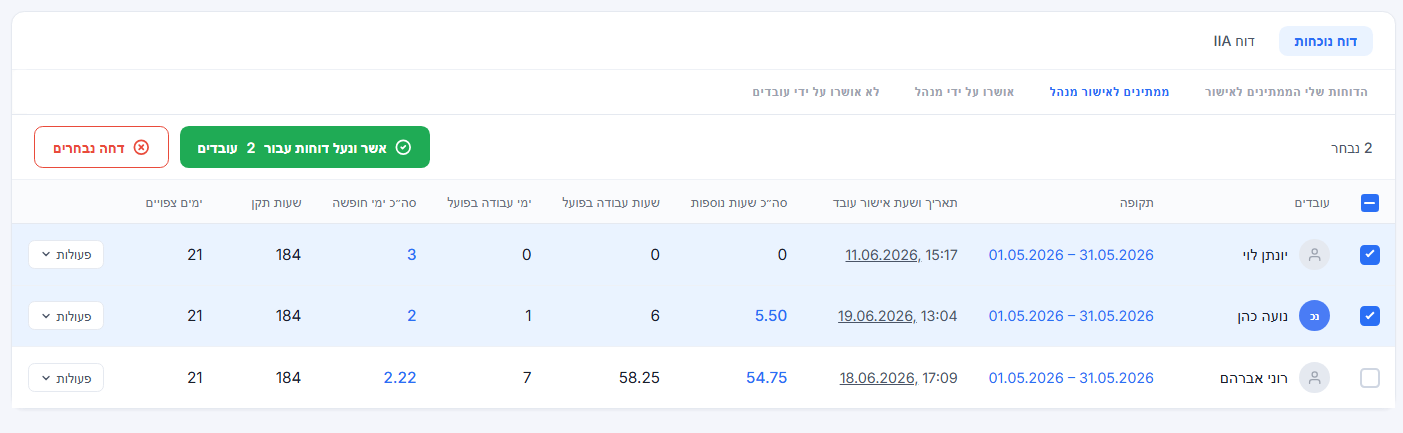Screen dimensions: 1403x433
Task: Open פעולות dropdown for רוני אברהם
Action: [66, 378]
